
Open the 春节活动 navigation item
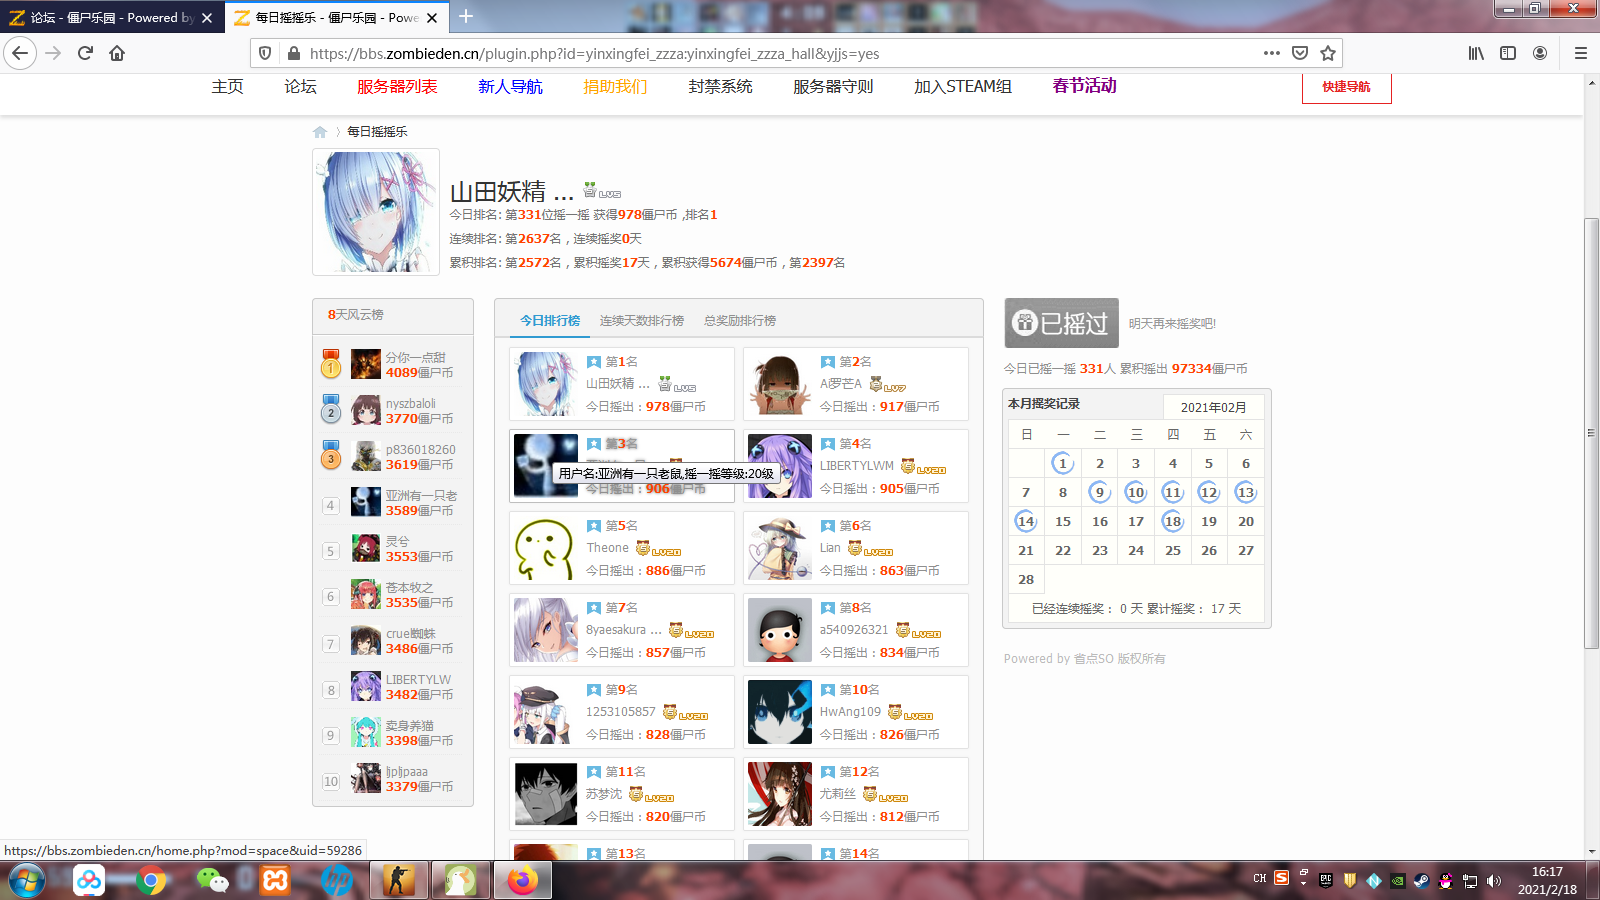coord(1084,87)
